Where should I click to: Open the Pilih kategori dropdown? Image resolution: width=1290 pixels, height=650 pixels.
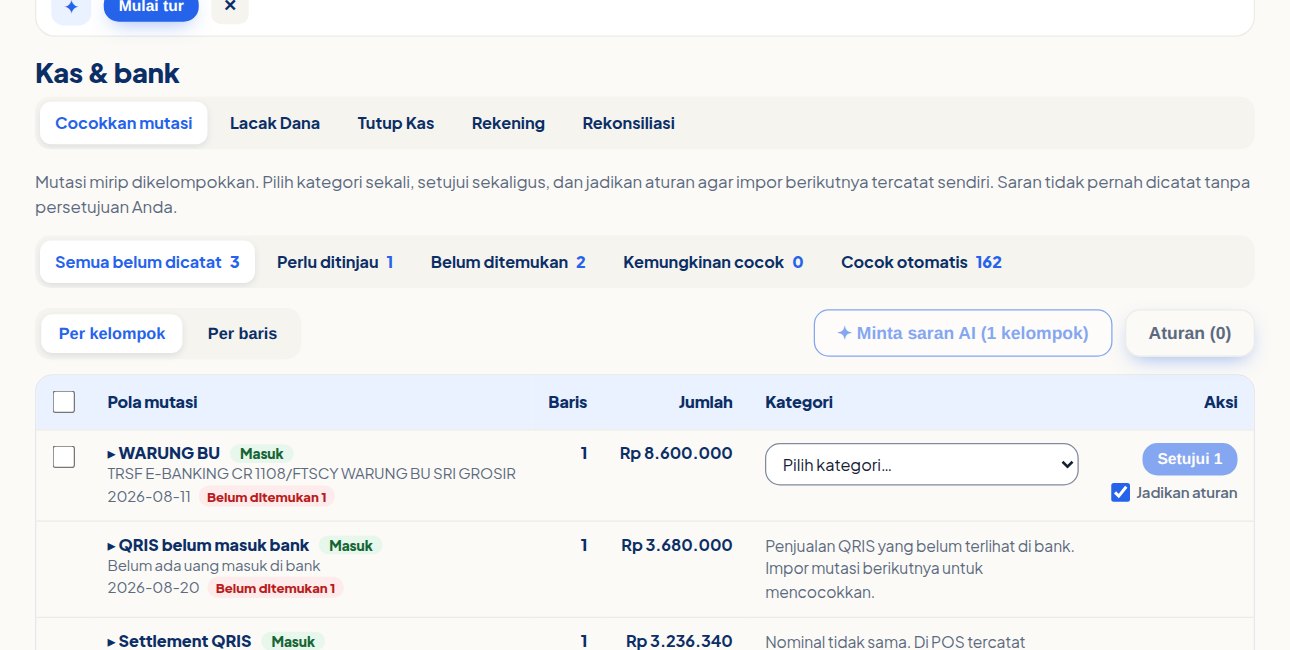922,464
